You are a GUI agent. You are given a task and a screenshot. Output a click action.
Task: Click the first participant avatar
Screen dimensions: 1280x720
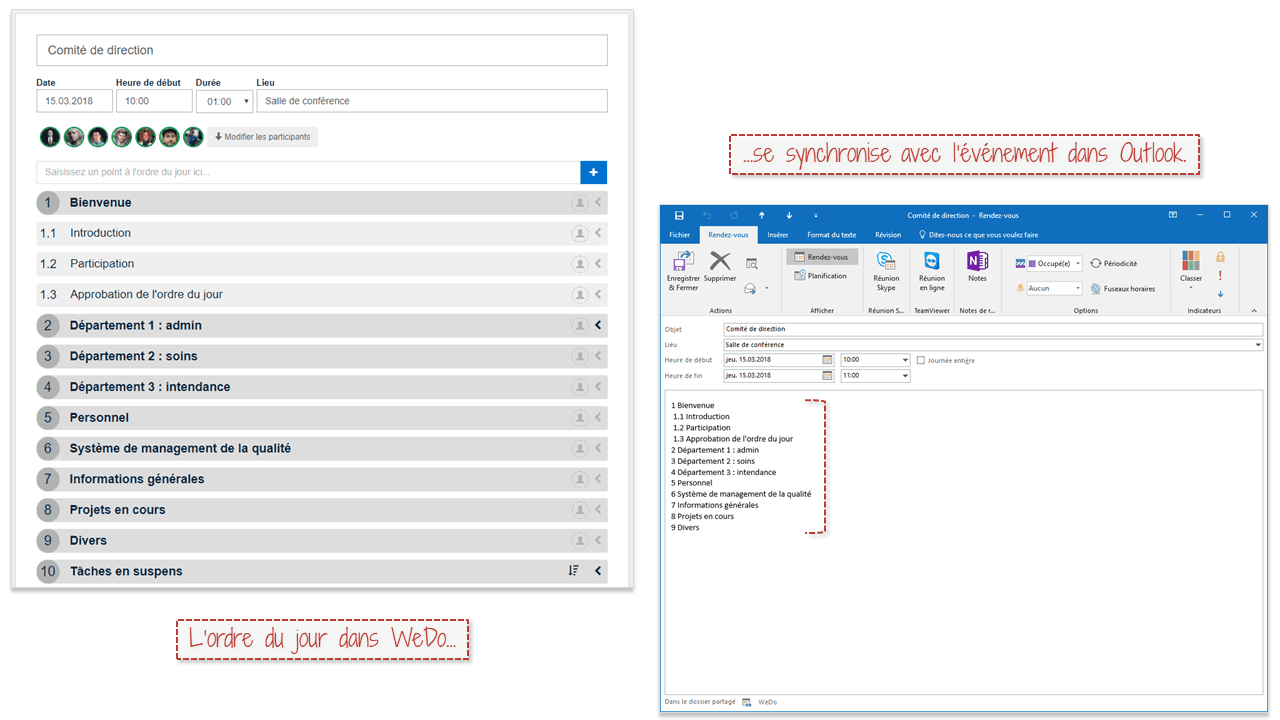coord(50,137)
